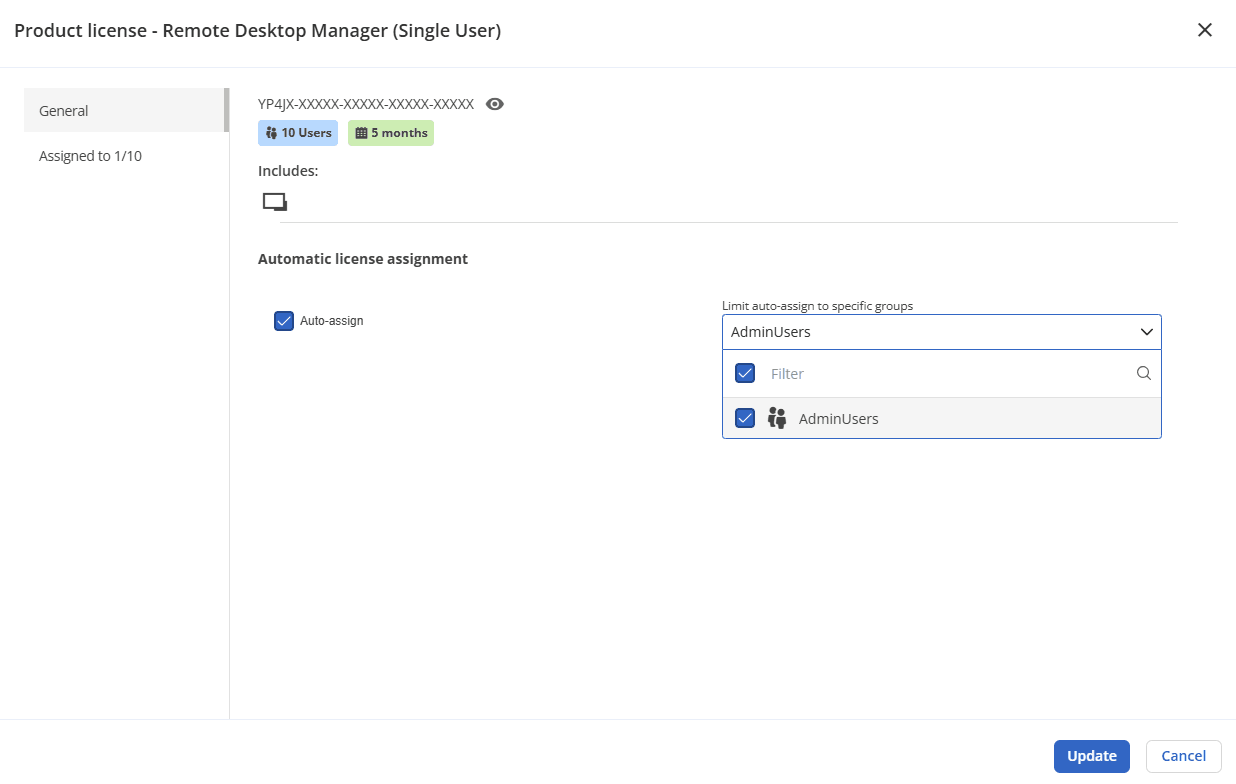Click the masked license key text
Screen dimensions: 1236x784
tap(366, 104)
